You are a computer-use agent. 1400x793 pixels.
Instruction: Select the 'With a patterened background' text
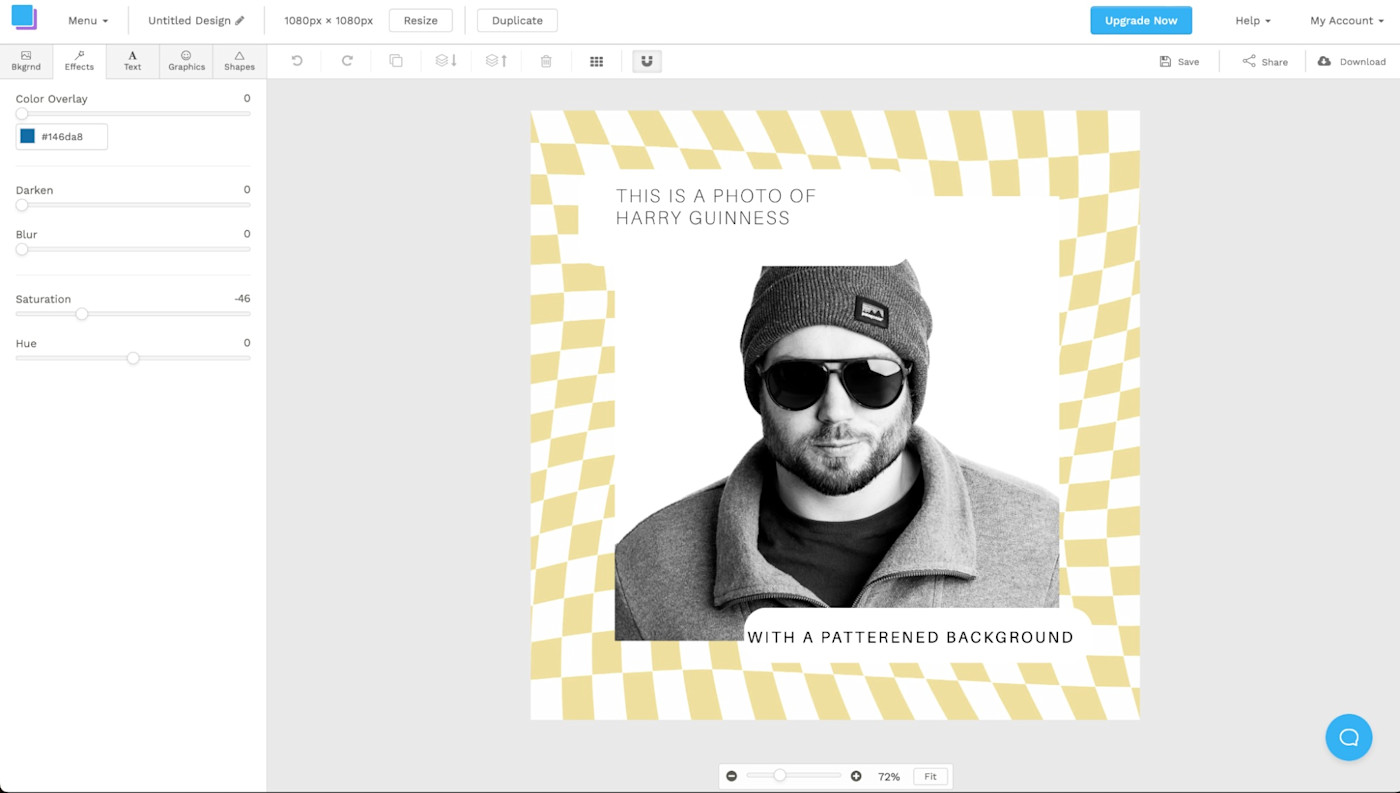pos(910,637)
